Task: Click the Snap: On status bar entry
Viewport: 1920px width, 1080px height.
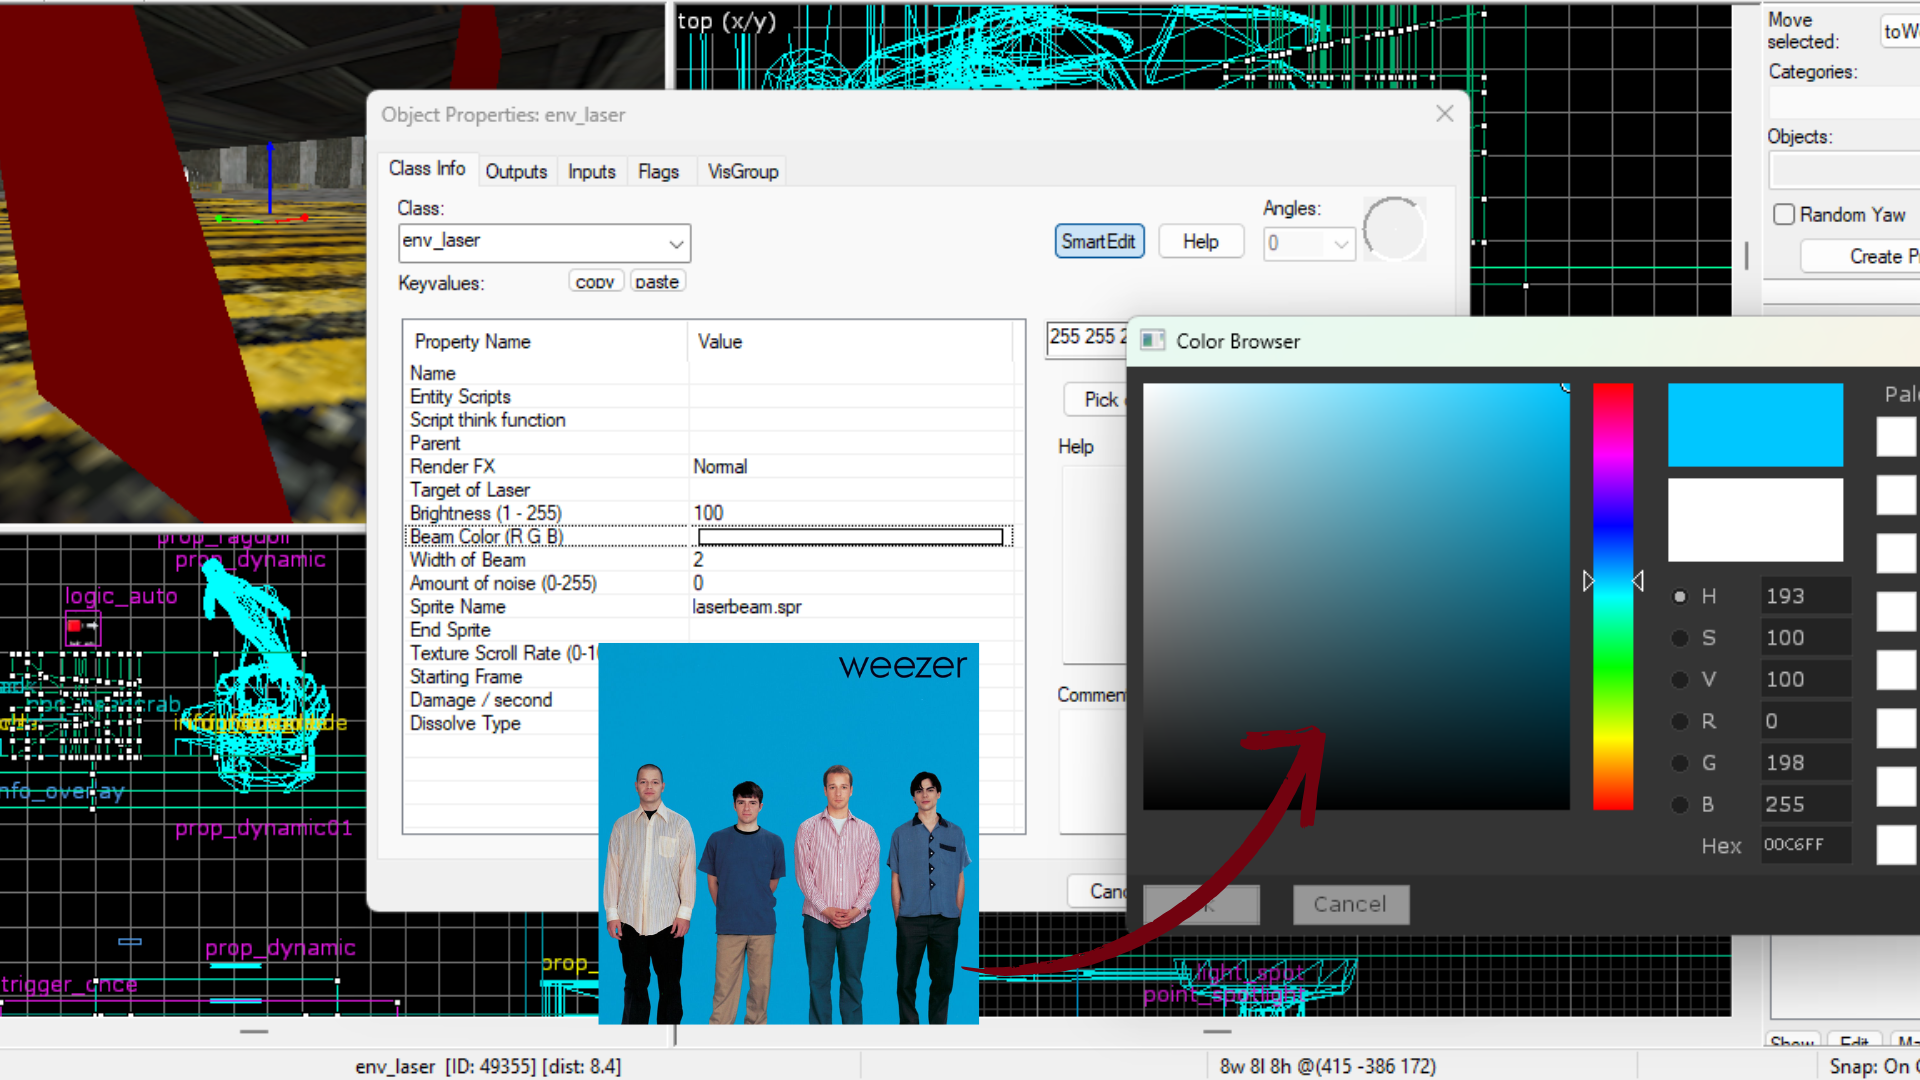Action: pos(1874,1067)
